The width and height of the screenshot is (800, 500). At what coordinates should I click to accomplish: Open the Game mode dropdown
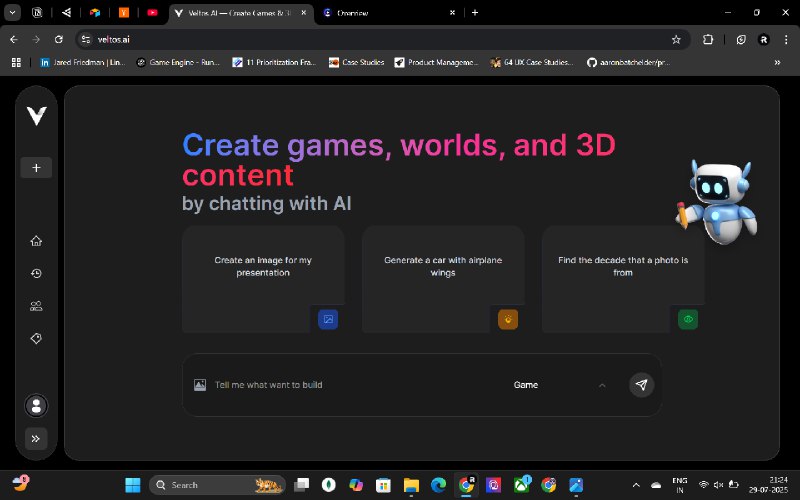[559, 385]
